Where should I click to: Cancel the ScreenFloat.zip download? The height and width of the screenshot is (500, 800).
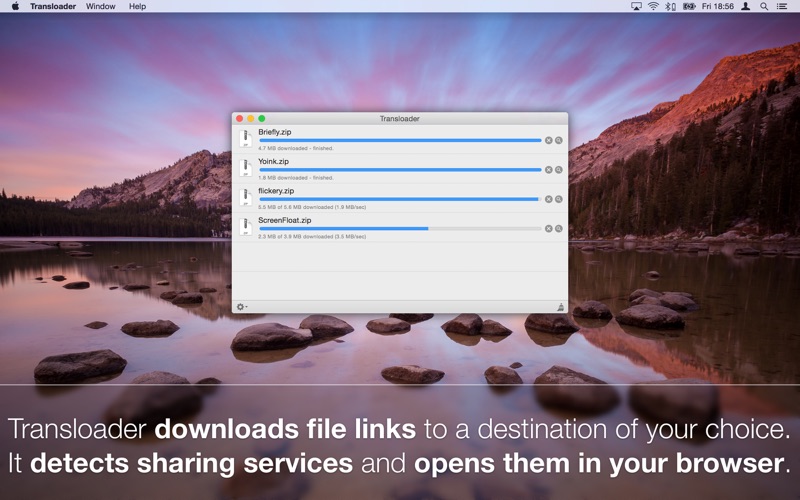(549, 228)
